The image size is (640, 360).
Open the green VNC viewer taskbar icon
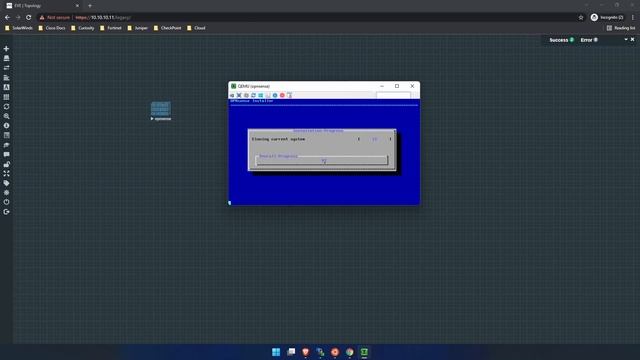(364, 352)
